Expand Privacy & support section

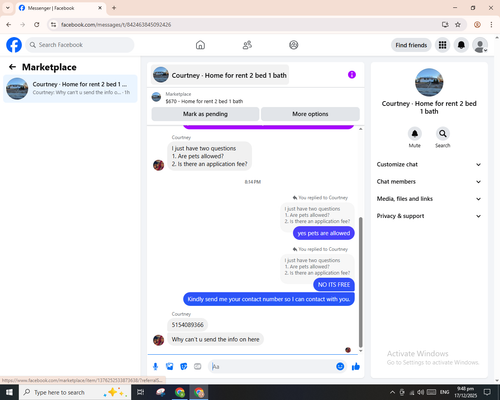click(x=429, y=216)
